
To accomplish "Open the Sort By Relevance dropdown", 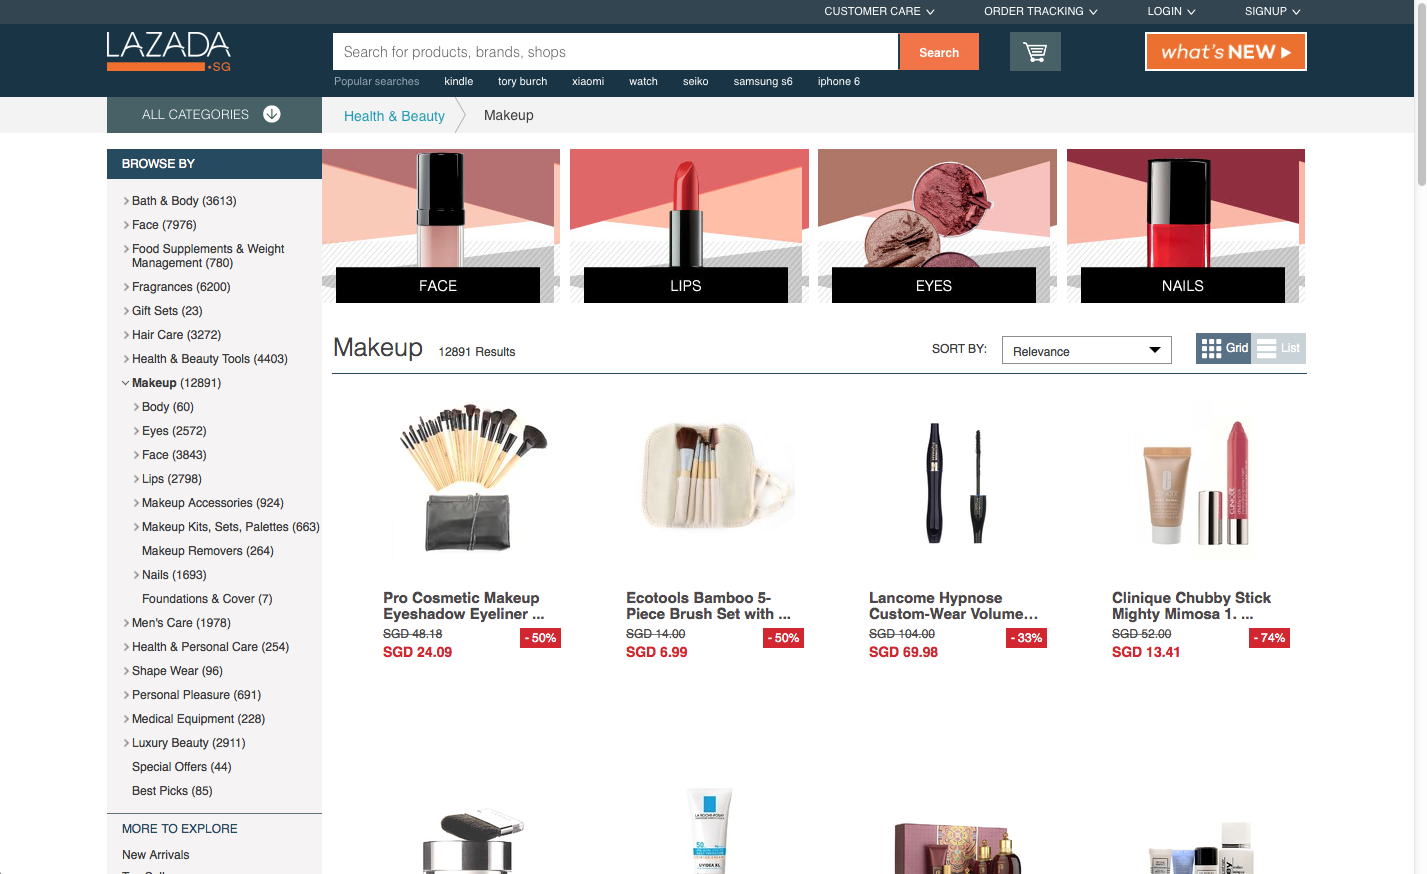I will coord(1087,350).
